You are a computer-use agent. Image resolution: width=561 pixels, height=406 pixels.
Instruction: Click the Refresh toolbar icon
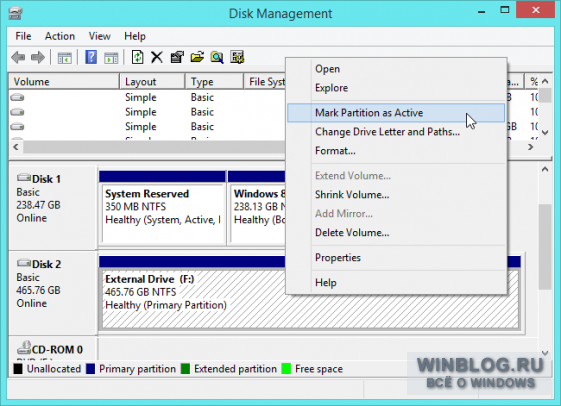coord(137,57)
